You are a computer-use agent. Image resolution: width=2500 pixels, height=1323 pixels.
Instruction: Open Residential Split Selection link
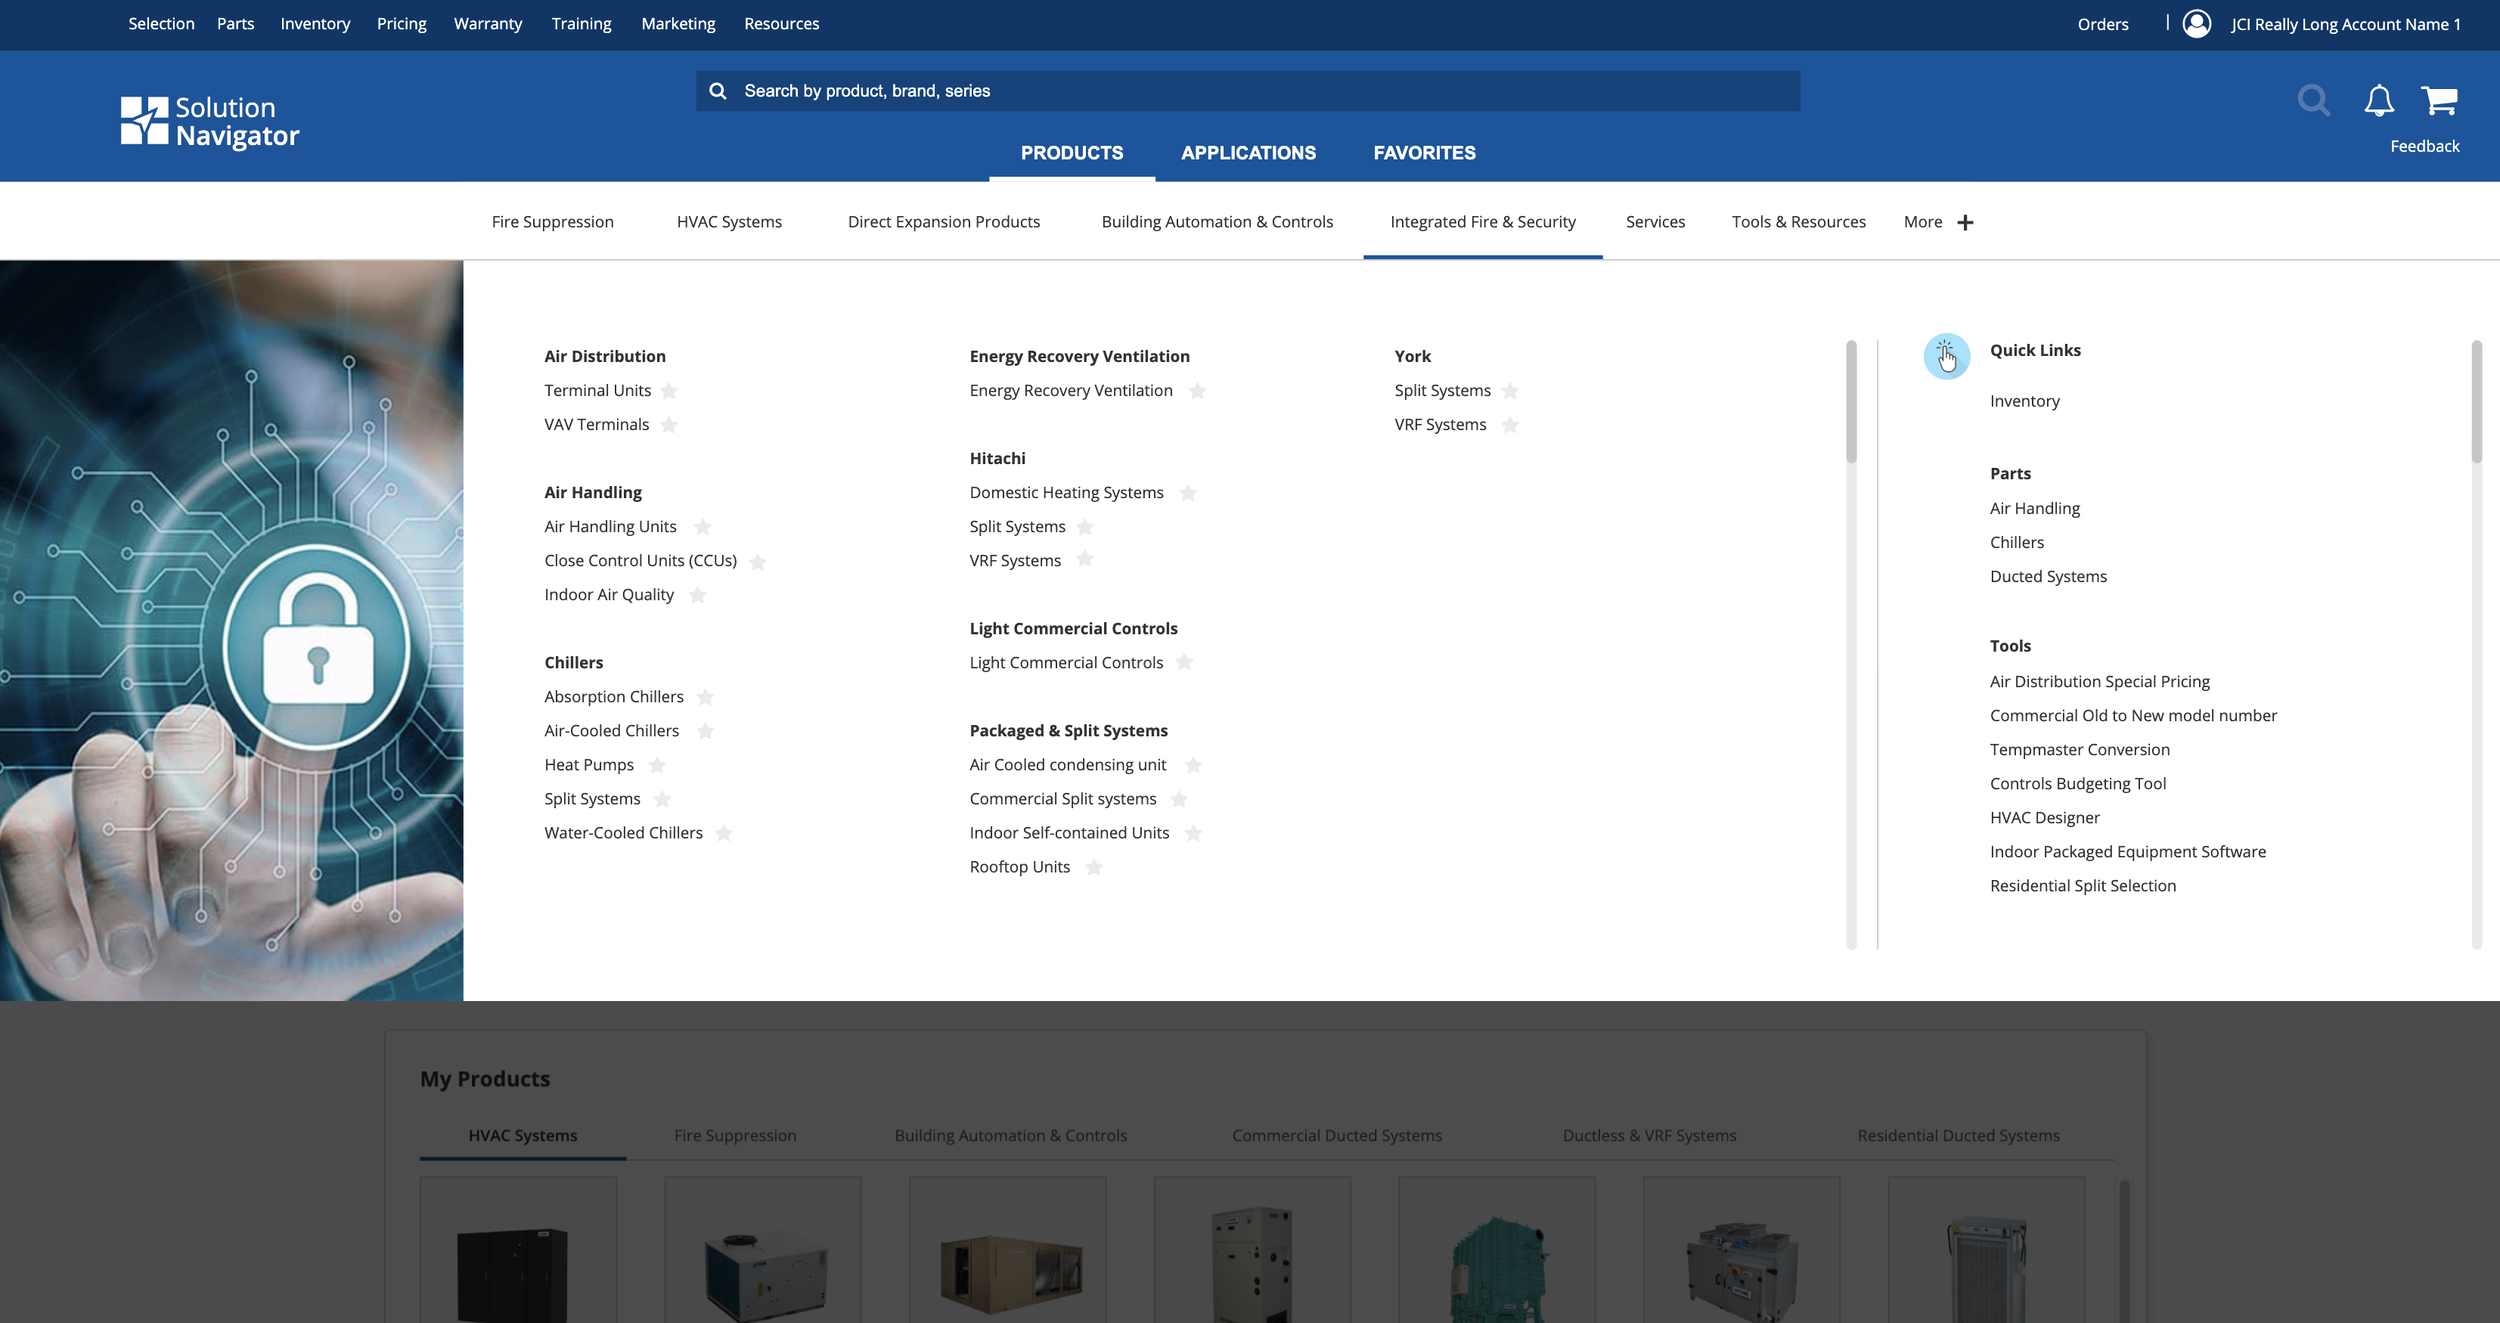[x=2082, y=885]
